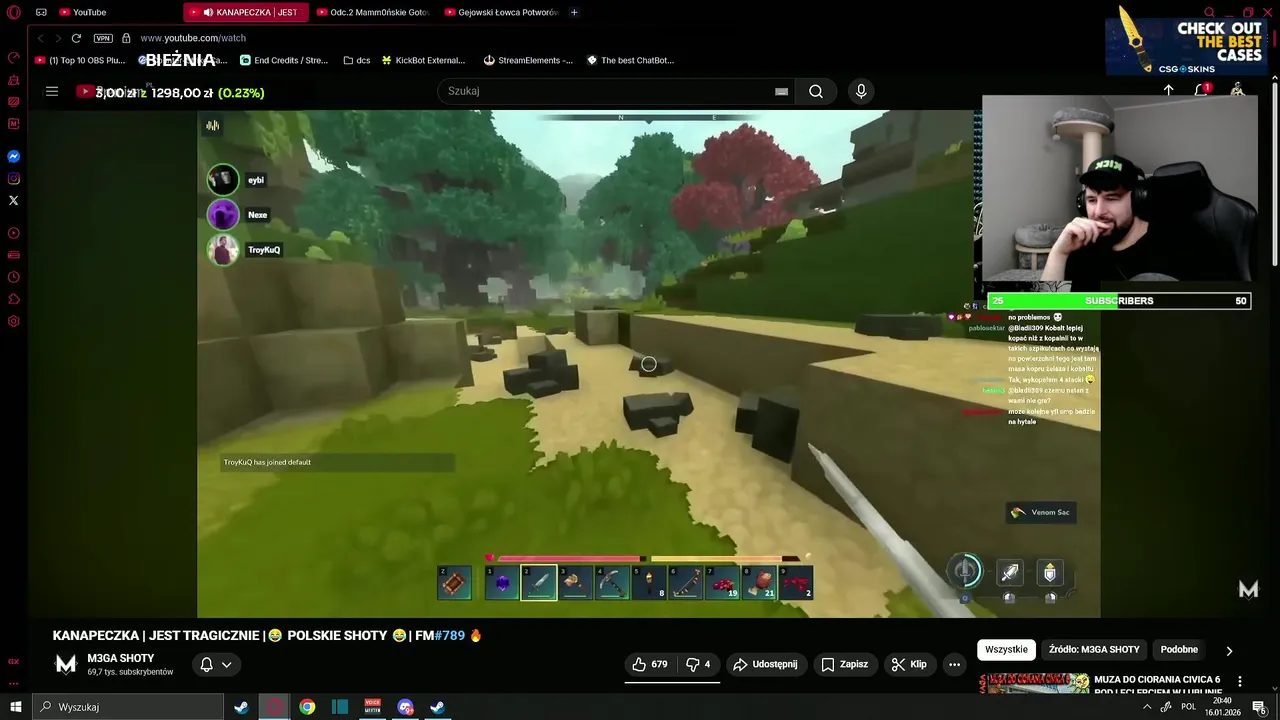The width and height of the screenshot is (1280, 720).
Task: Open X (Twitter) from the sidebar
Action: 14,201
